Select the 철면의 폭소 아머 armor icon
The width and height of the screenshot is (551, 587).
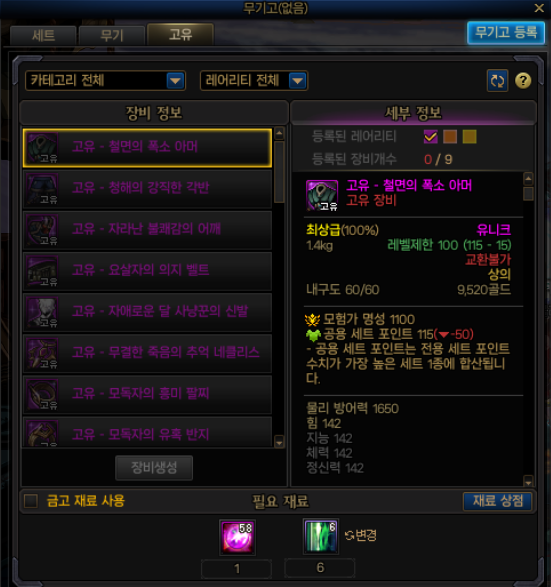(x=43, y=147)
